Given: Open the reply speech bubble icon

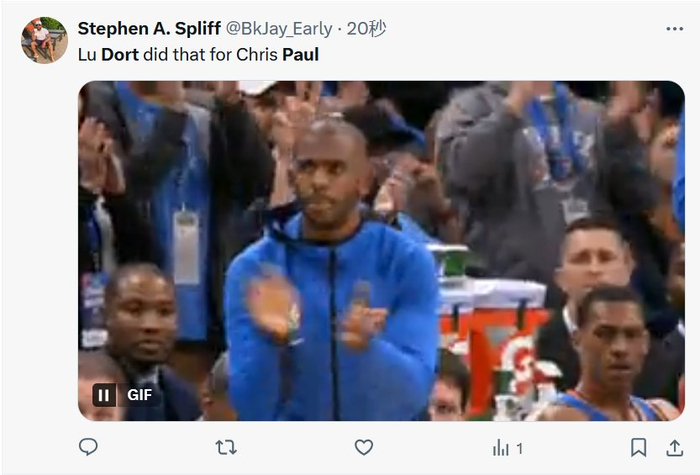Looking at the screenshot, I should 88,447.
